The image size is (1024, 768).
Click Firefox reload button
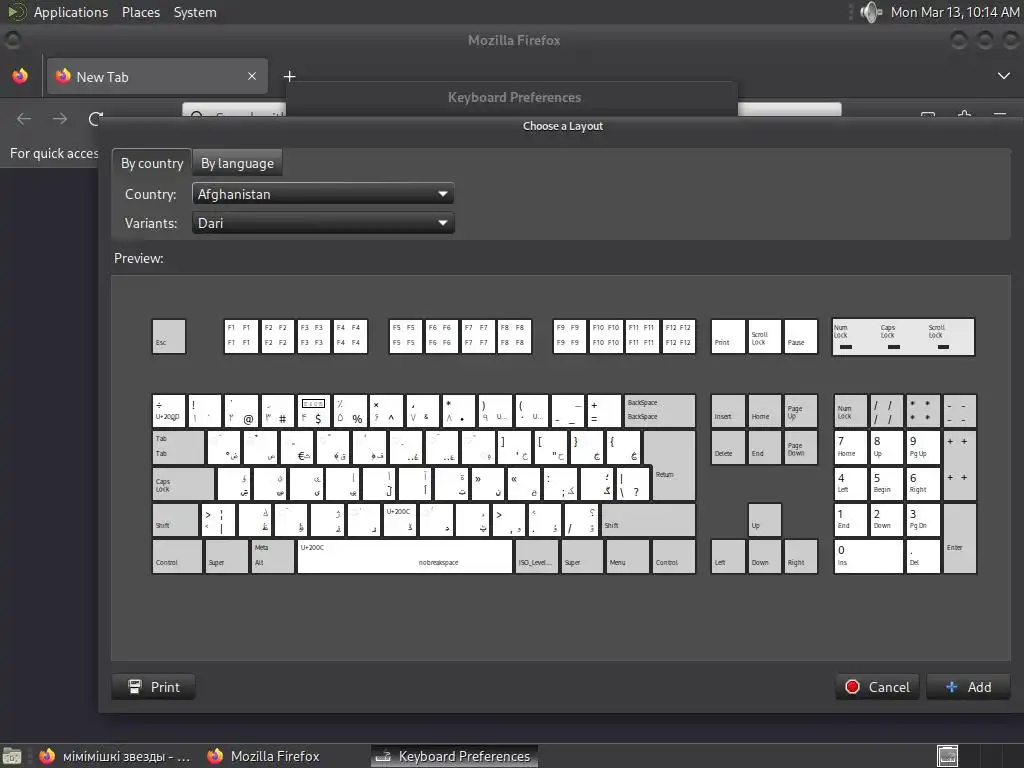click(95, 119)
